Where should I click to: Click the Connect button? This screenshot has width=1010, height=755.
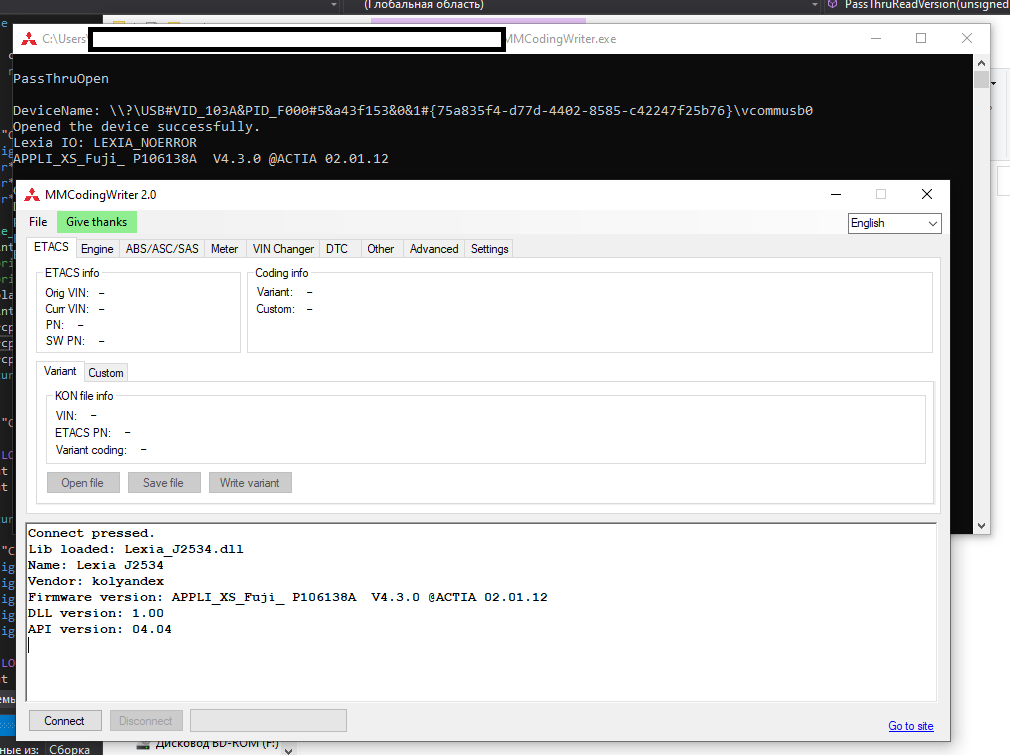(64, 721)
